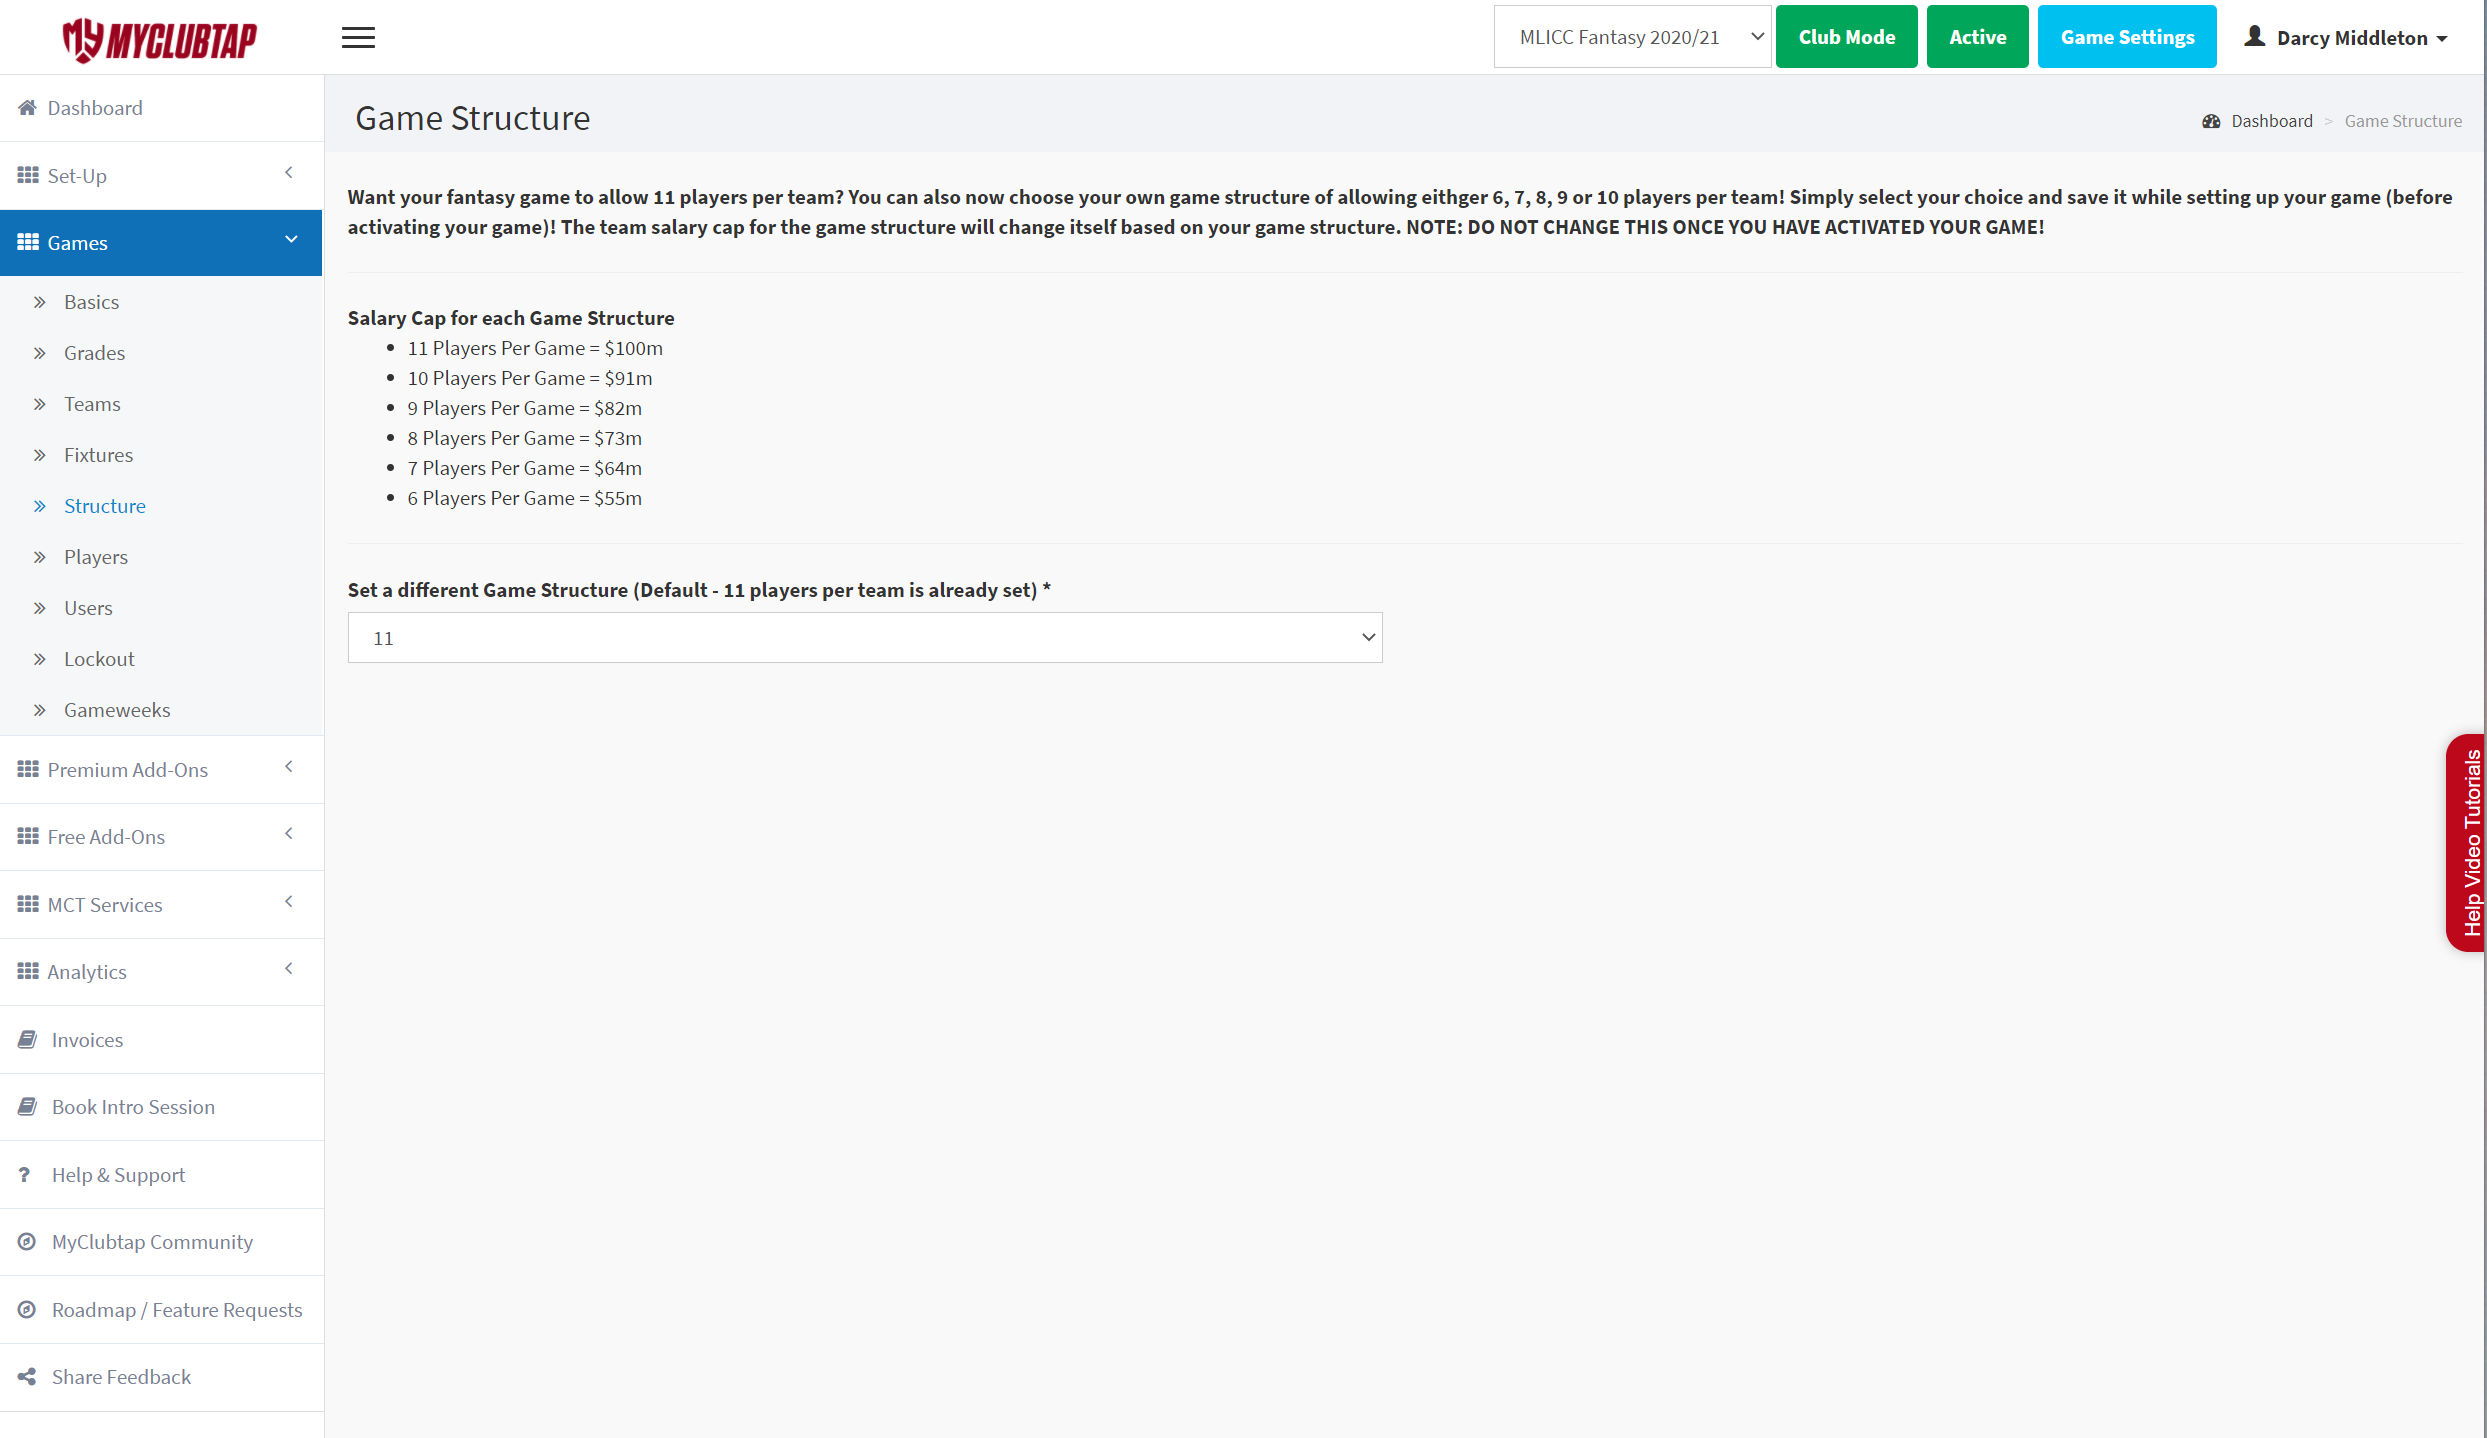Screen dimensions: 2487x1438
Task: Open the Fixtures submenu item
Action: coord(98,455)
